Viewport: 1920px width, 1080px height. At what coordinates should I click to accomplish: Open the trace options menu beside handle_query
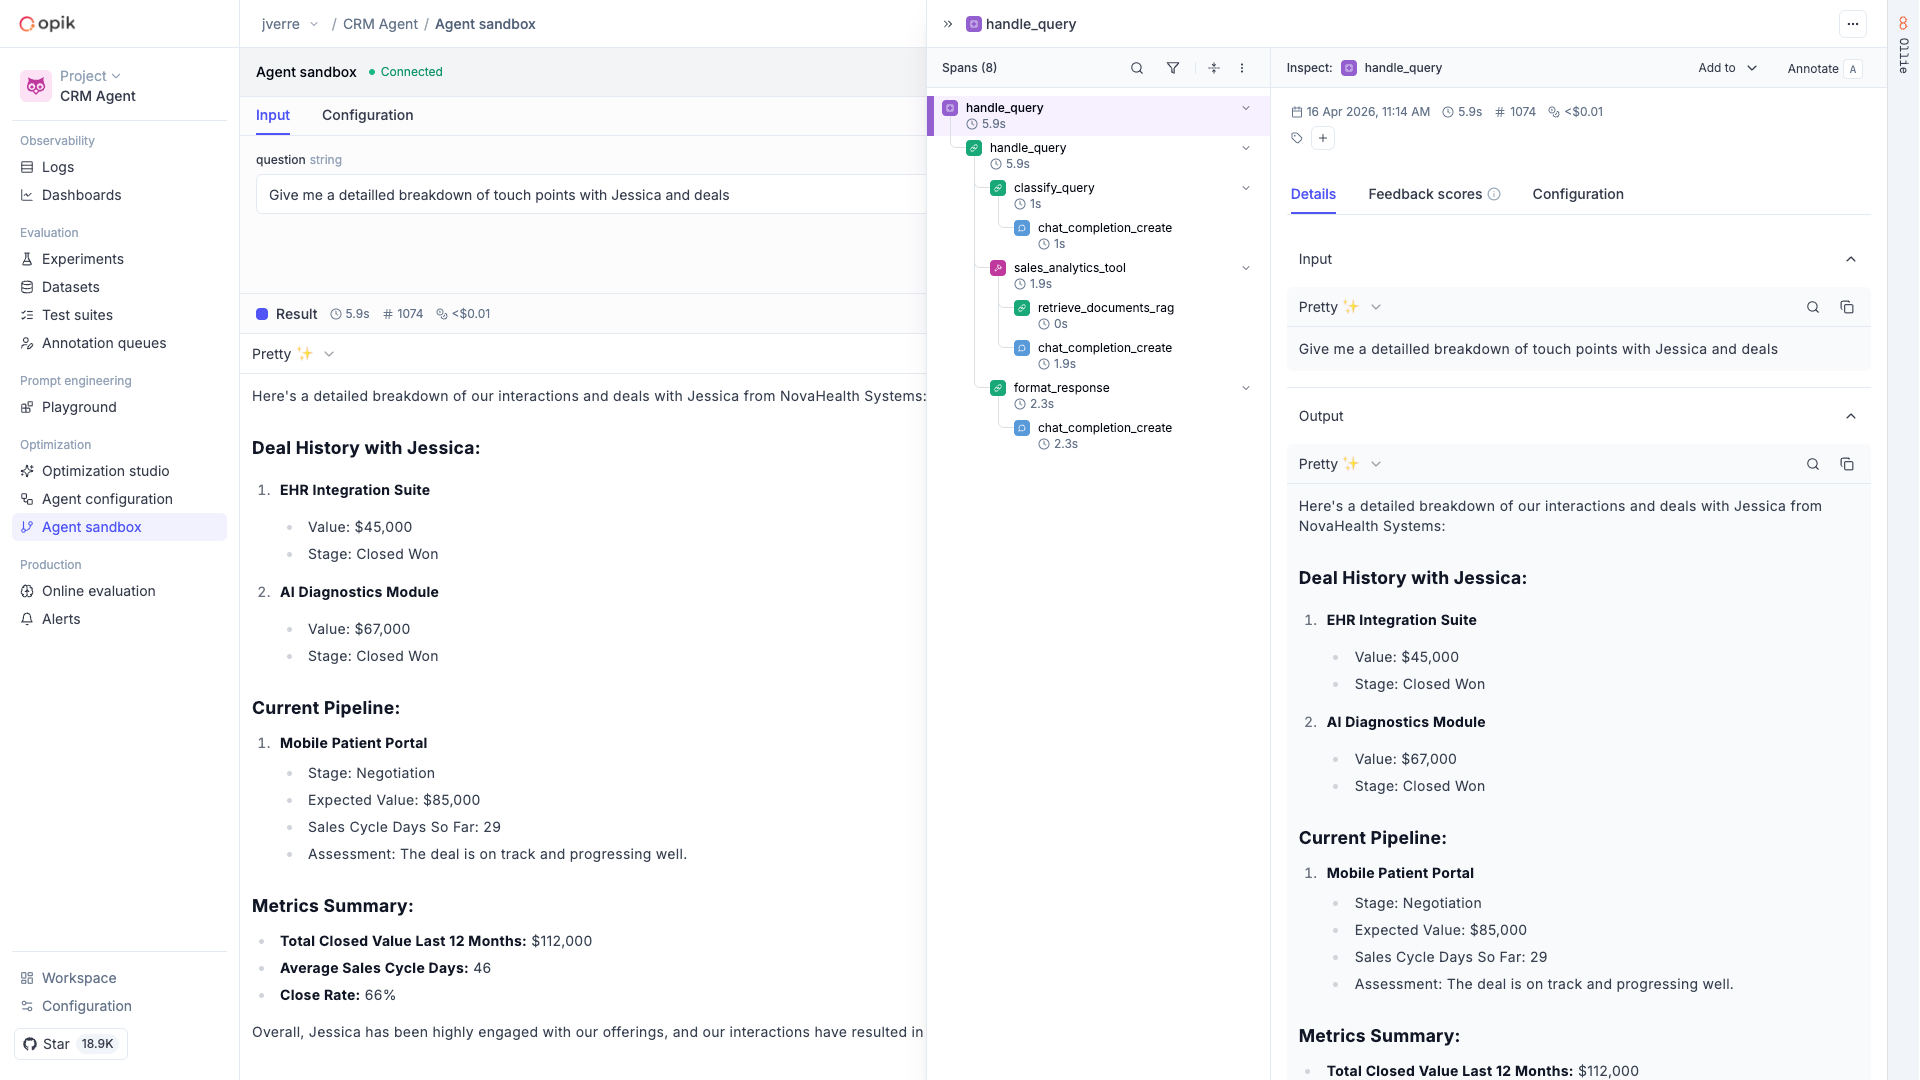1853,23
